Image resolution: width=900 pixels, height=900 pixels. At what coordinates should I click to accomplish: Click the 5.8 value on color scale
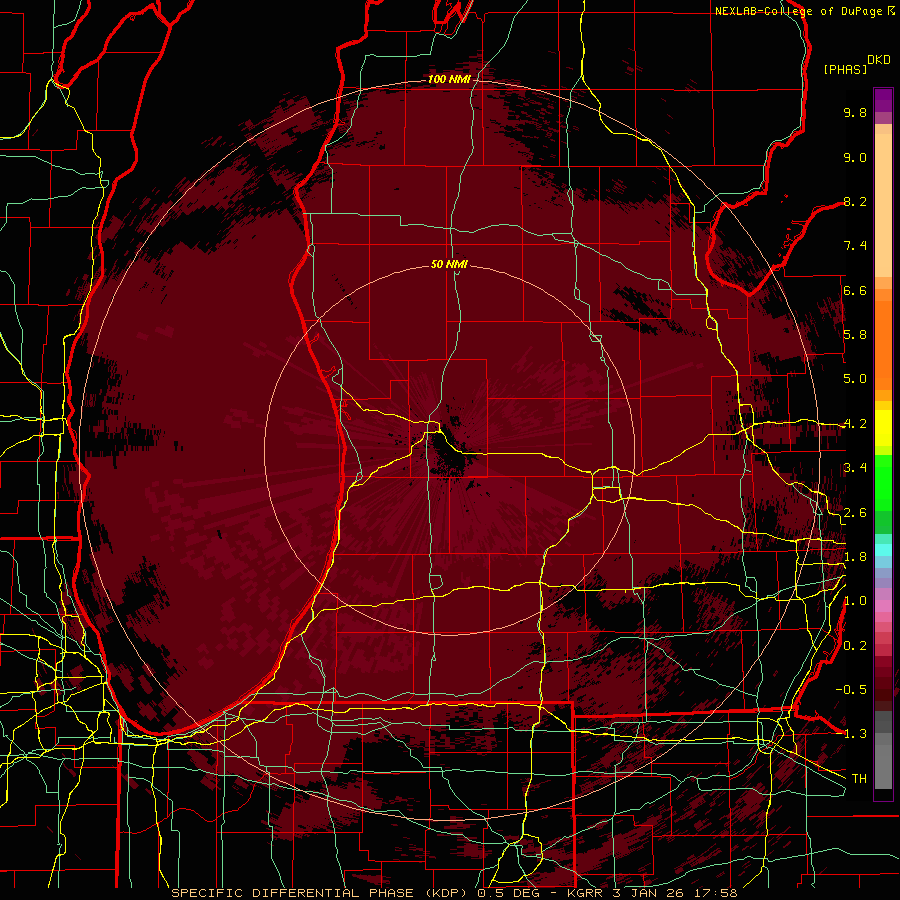[855, 335]
